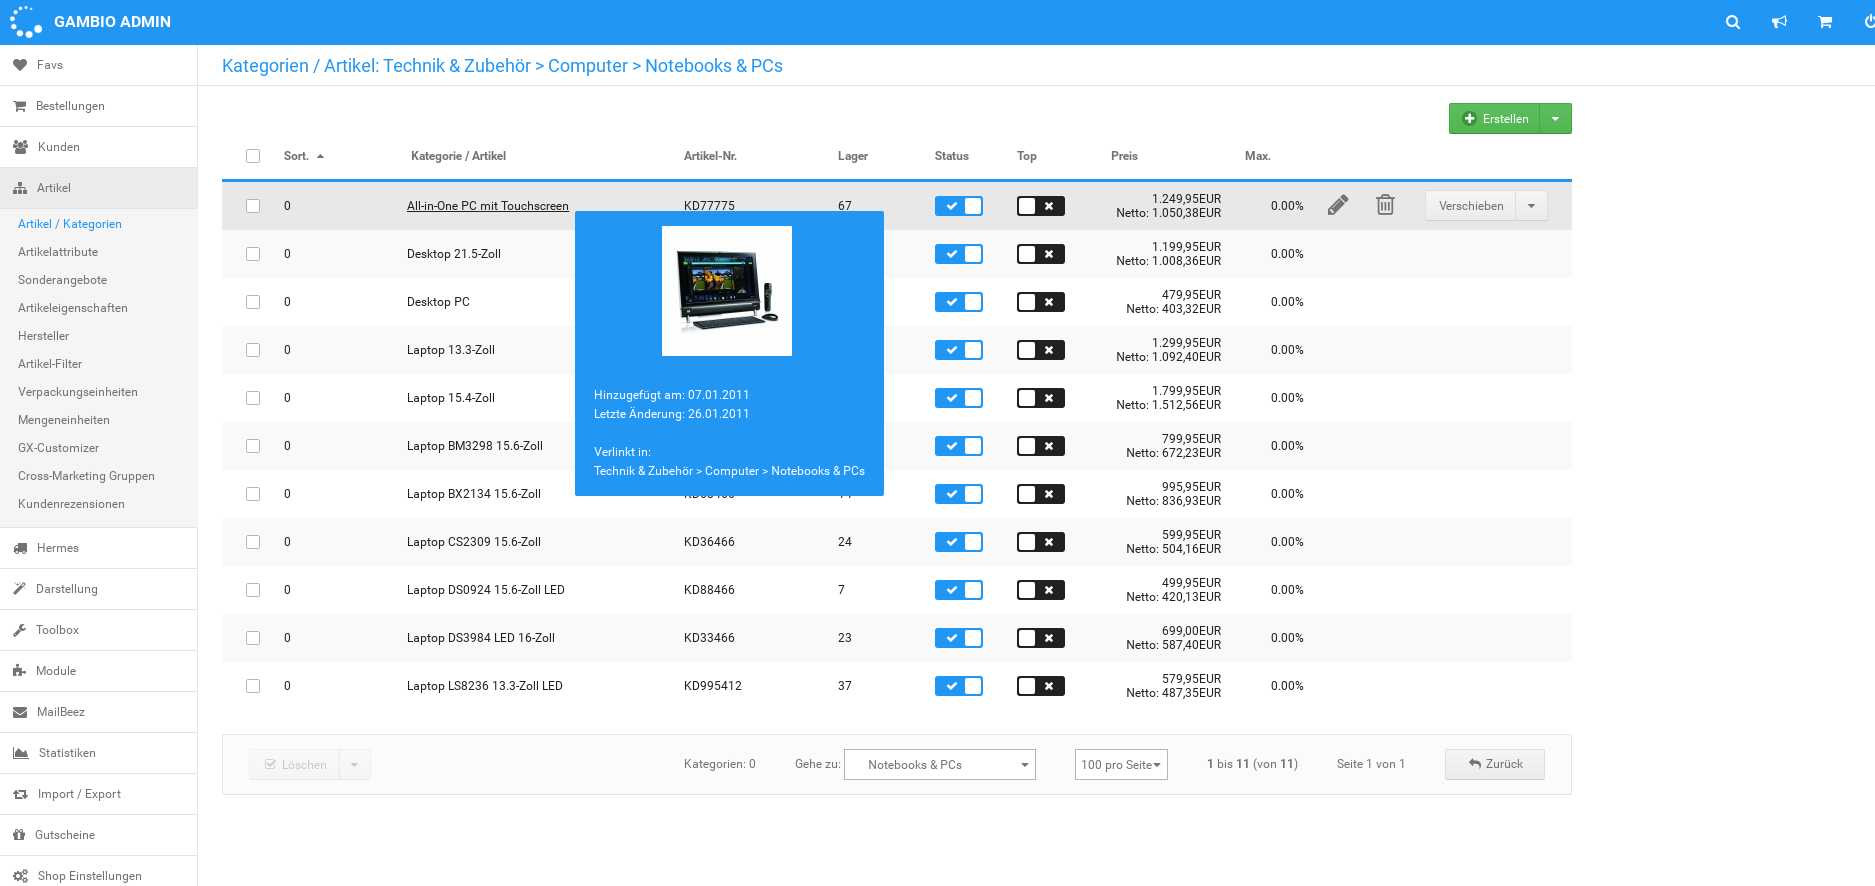Open the 100 pro Seite dropdown
The height and width of the screenshot is (886, 1875).
1120,765
